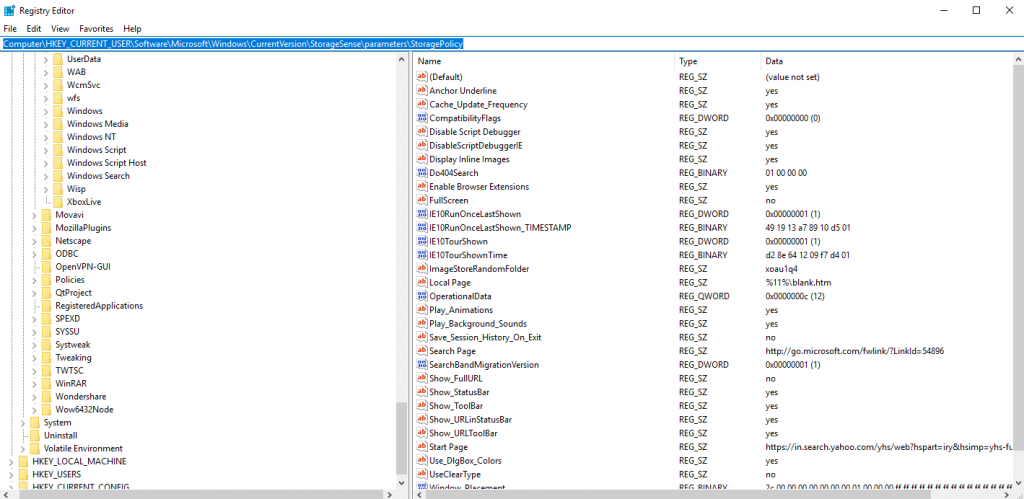
Task: Click the tree pane scroll up arrow
Action: point(402,59)
